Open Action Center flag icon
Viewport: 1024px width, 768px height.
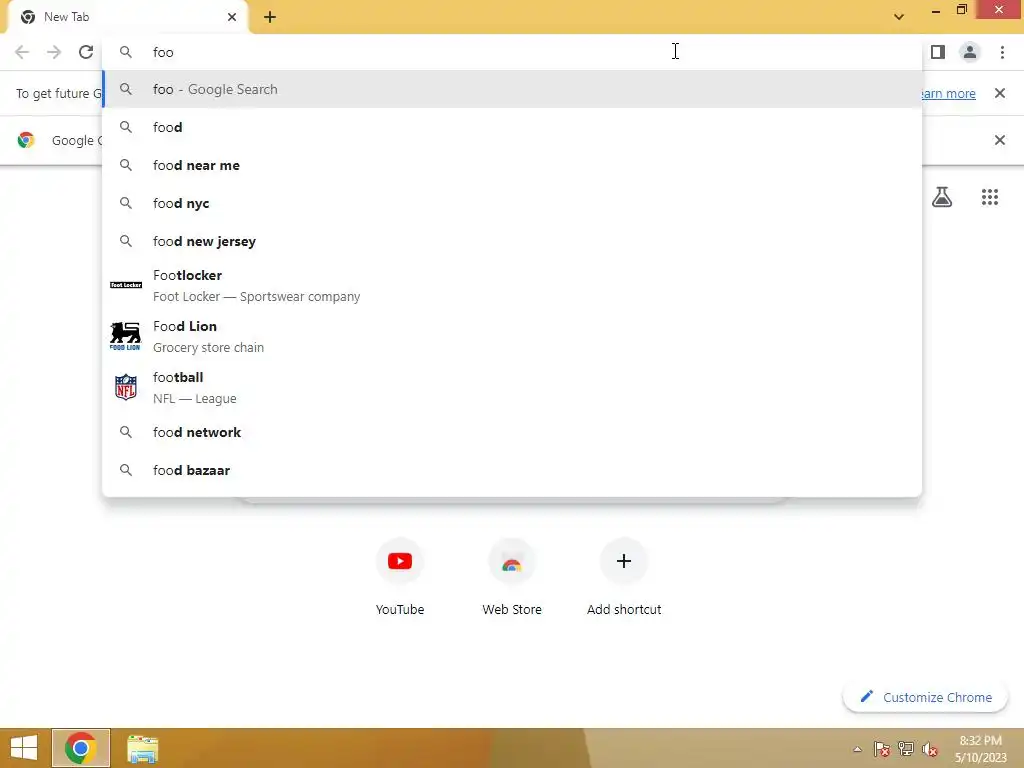(x=882, y=749)
